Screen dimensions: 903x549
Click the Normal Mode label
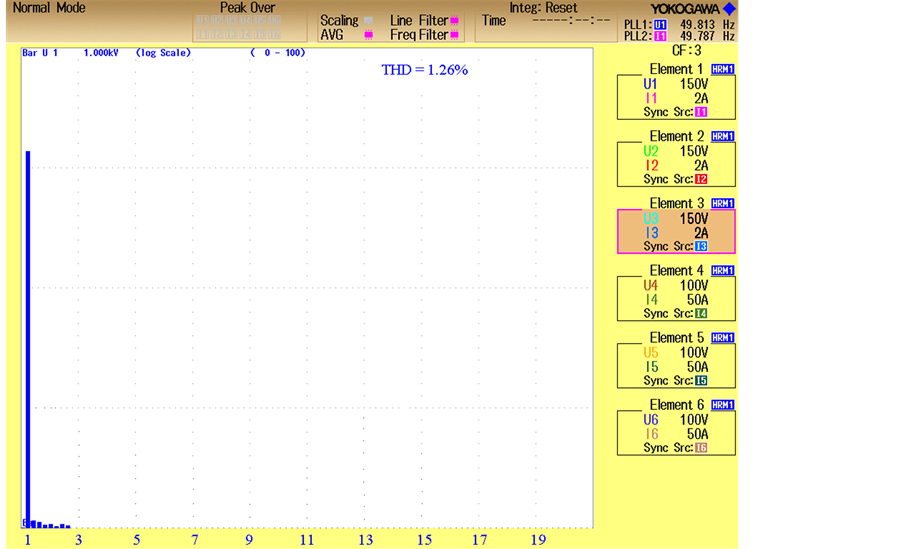click(49, 8)
